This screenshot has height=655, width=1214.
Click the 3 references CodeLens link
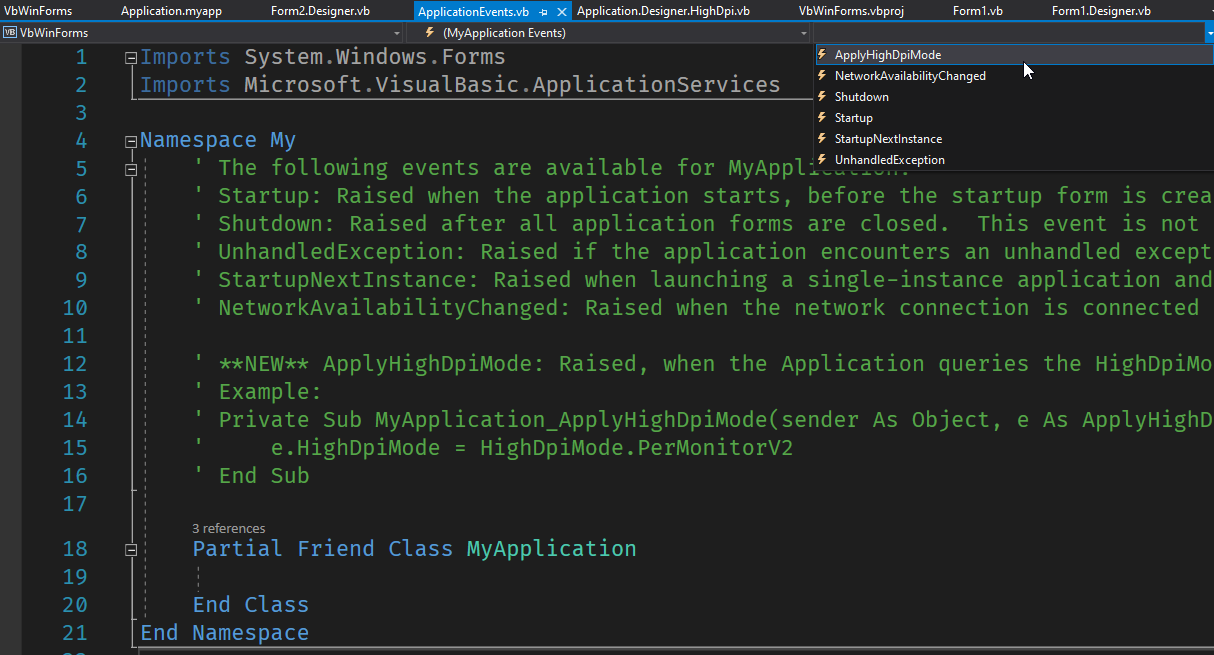tap(228, 528)
